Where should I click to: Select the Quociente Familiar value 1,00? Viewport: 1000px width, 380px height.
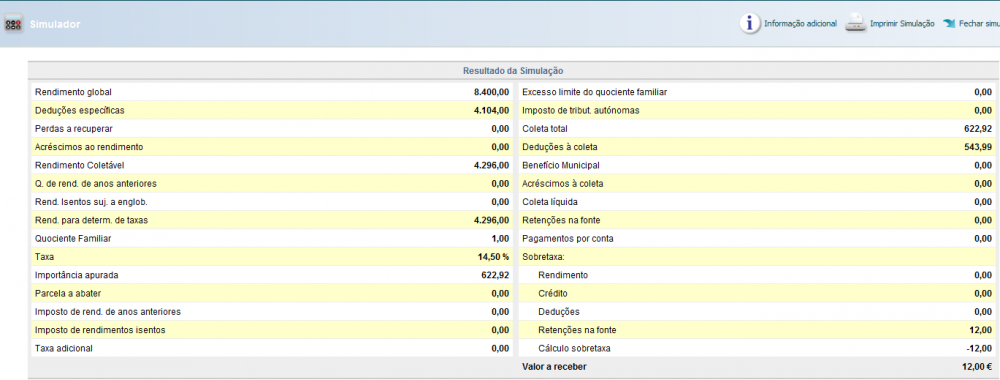click(x=501, y=238)
